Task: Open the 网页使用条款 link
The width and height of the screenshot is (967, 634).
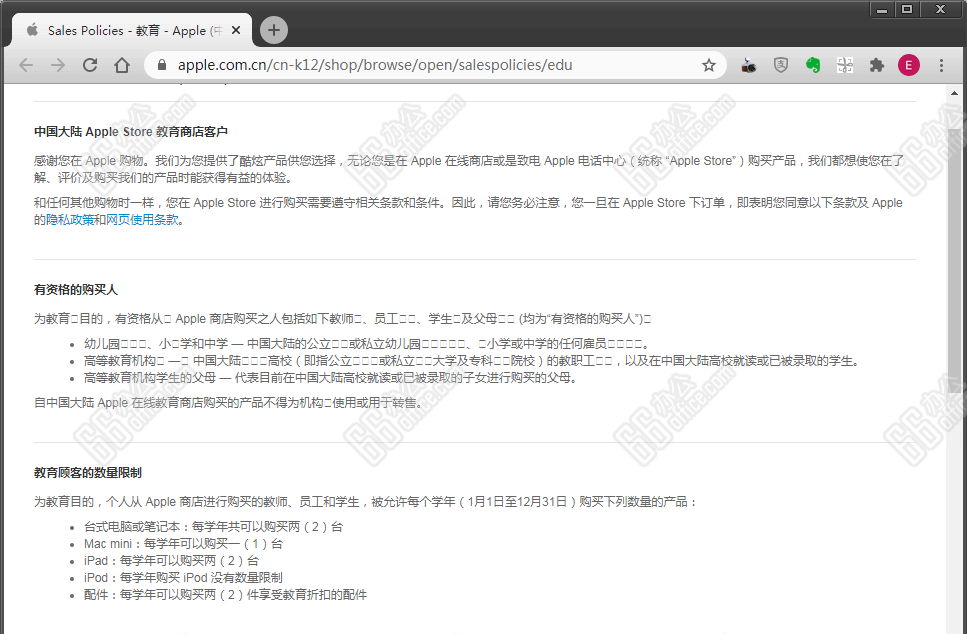Action: [x=142, y=220]
